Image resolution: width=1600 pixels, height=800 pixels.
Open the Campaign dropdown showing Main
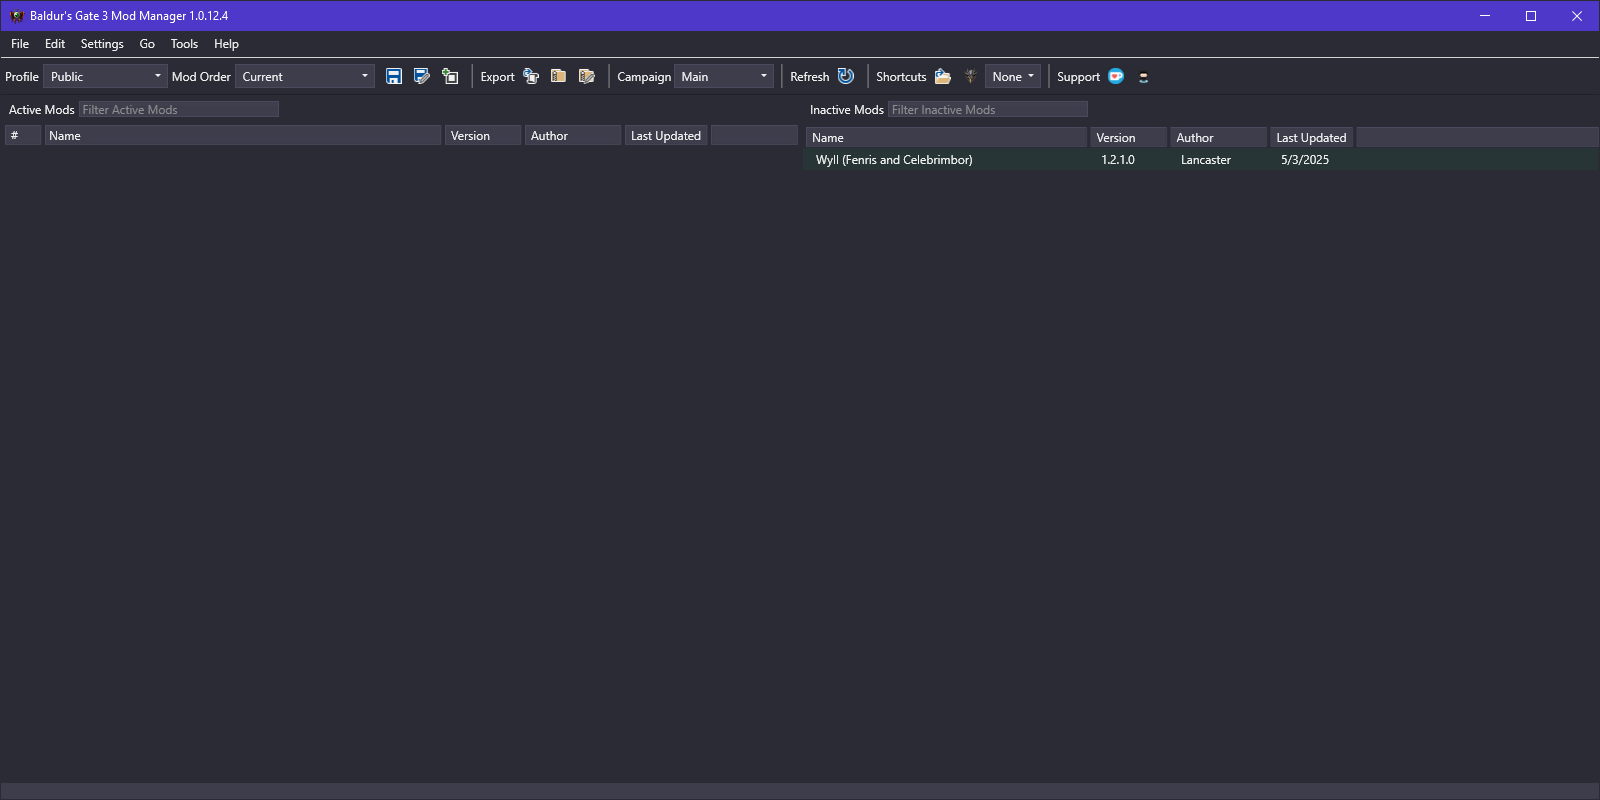[724, 76]
